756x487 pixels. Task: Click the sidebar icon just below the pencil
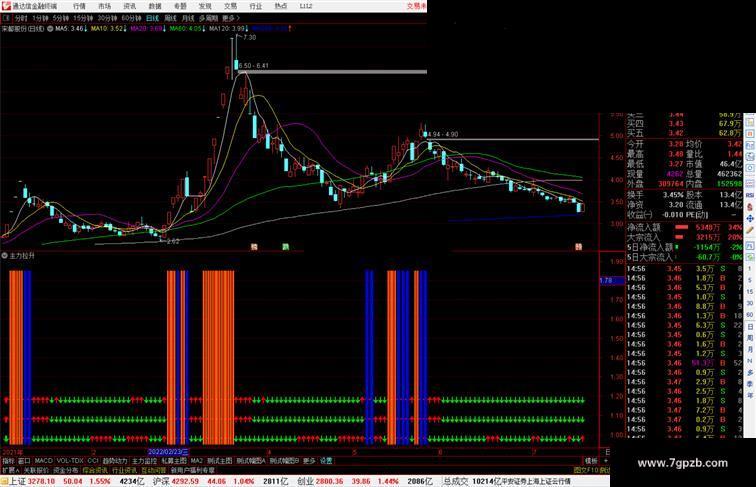[750, 245]
